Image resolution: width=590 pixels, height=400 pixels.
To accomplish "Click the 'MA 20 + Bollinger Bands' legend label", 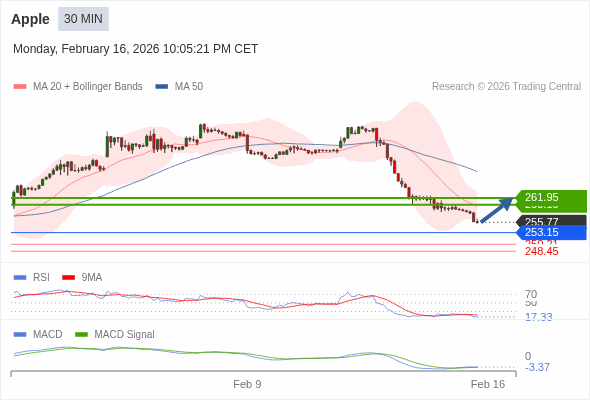I will coord(88,87).
